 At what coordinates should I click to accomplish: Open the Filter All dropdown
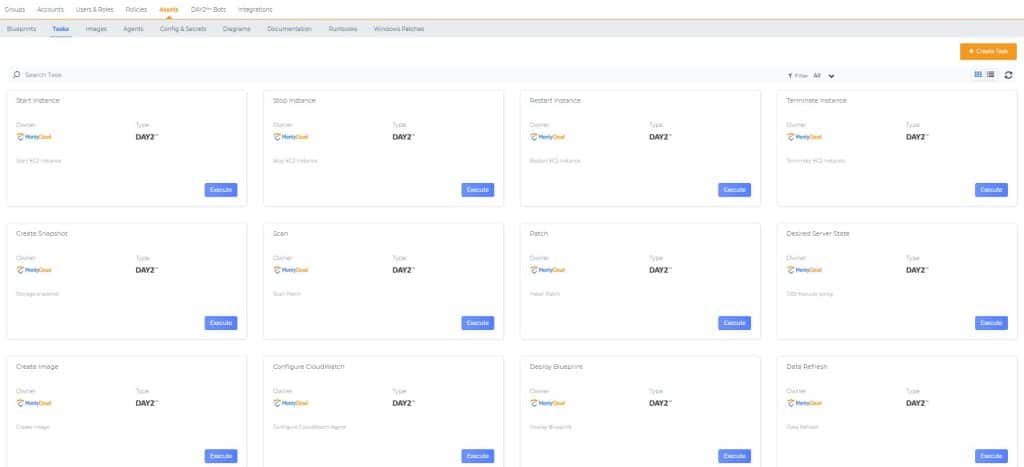823,75
